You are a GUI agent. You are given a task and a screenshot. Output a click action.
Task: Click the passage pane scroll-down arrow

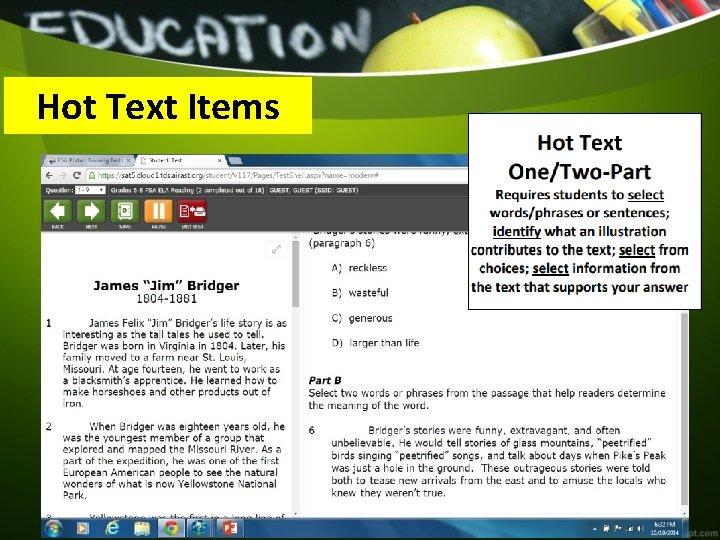point(296,514)
